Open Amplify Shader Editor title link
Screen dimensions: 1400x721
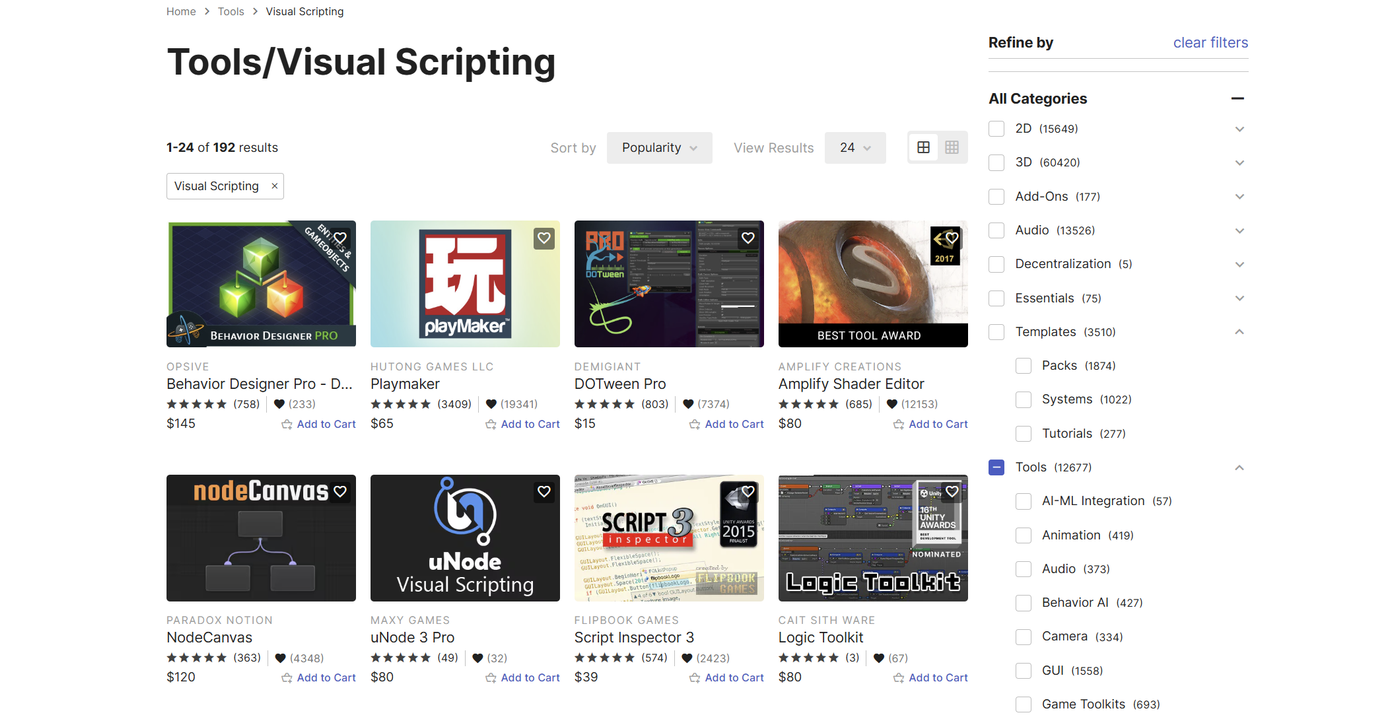click(x=851, y=384)
